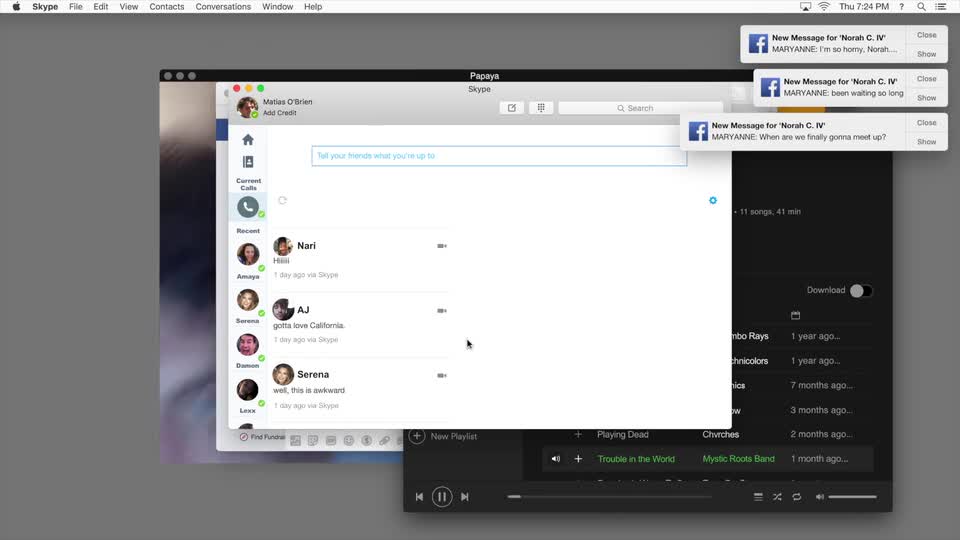Click the Add Credit link

point(280,113)
